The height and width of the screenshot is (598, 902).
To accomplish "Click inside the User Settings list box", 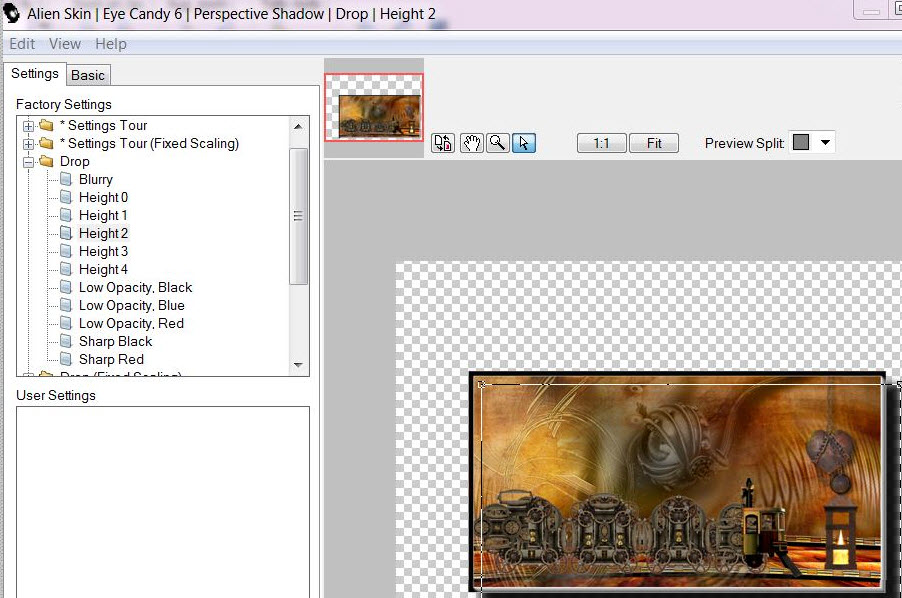I will tap(163, 502).
